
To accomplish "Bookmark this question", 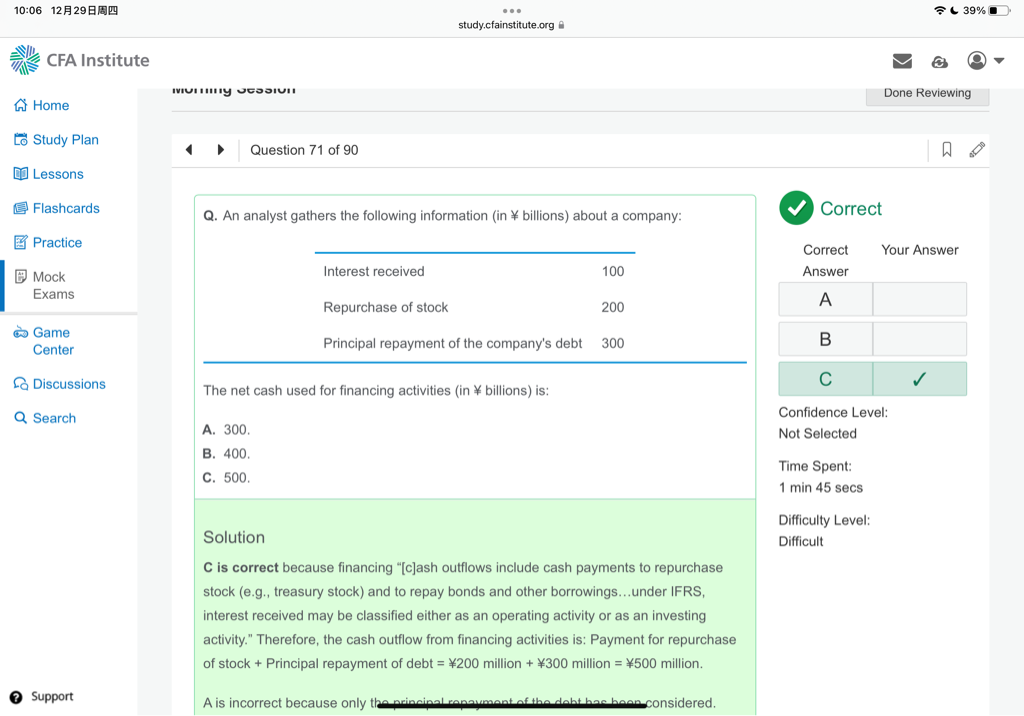I will point(946,150).
